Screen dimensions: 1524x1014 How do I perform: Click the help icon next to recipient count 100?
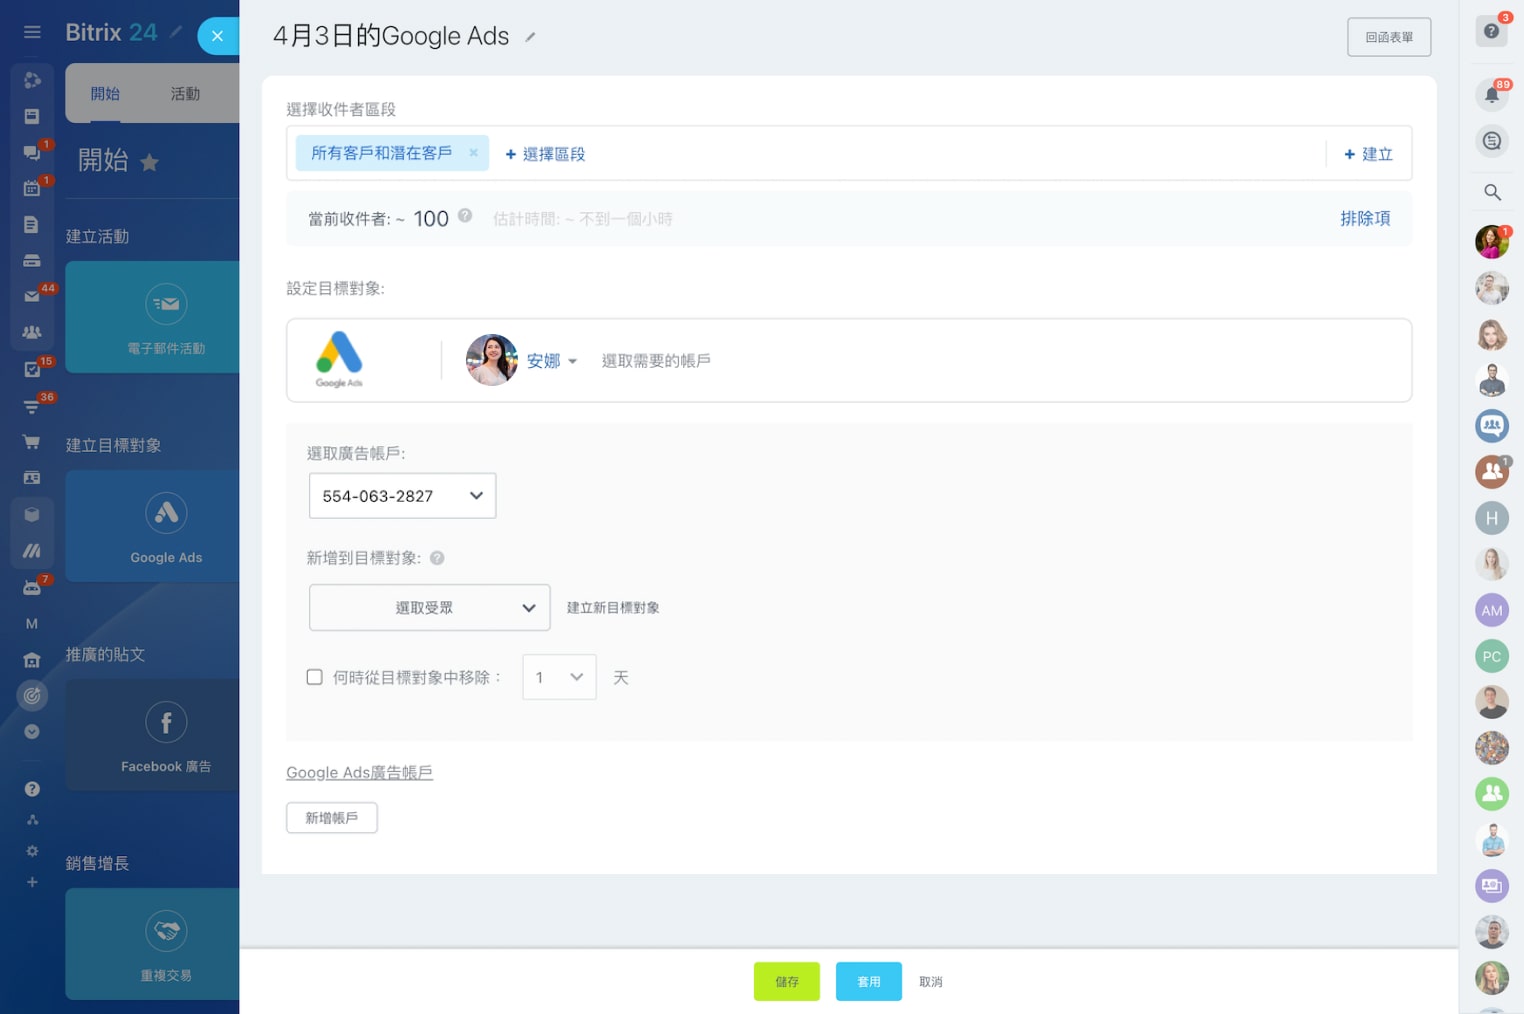tap(465, 215)
